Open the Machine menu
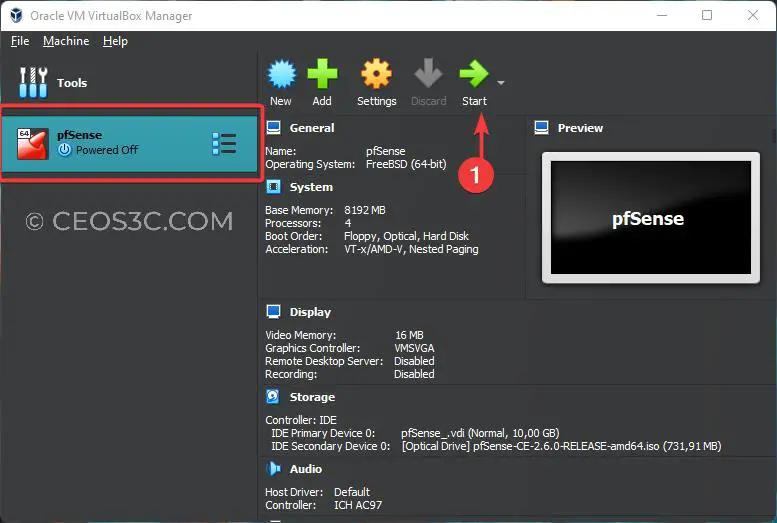This screenshot has height=523, width=777. point(66,41)
